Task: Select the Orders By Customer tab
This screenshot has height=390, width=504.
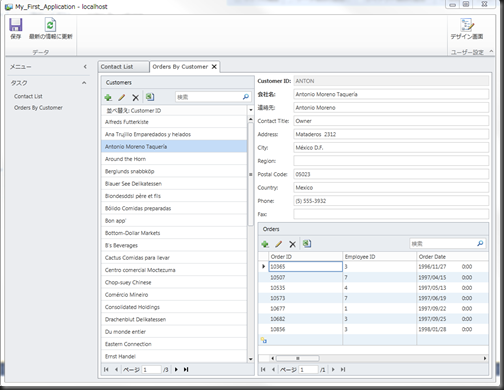Action: pos(180,67)
